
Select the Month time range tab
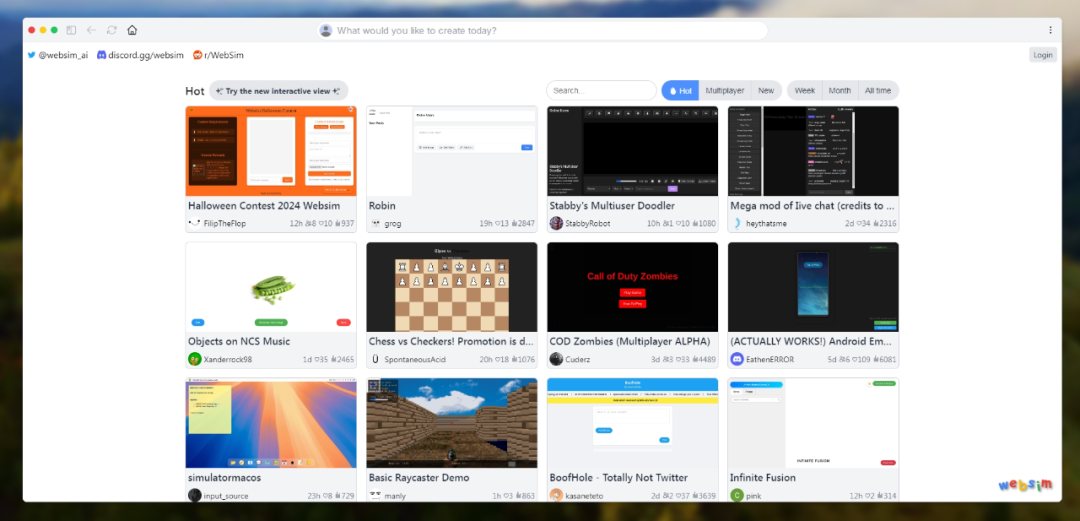(x=840, y=90)
